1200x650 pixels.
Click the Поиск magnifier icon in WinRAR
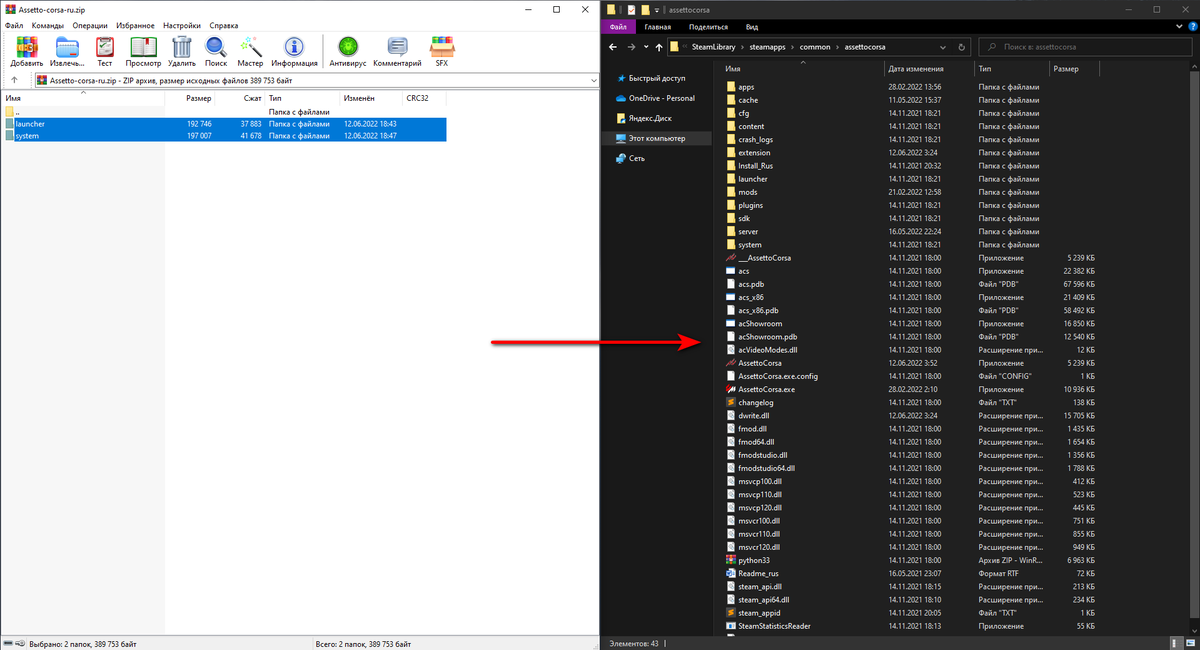tap(216, 50)
